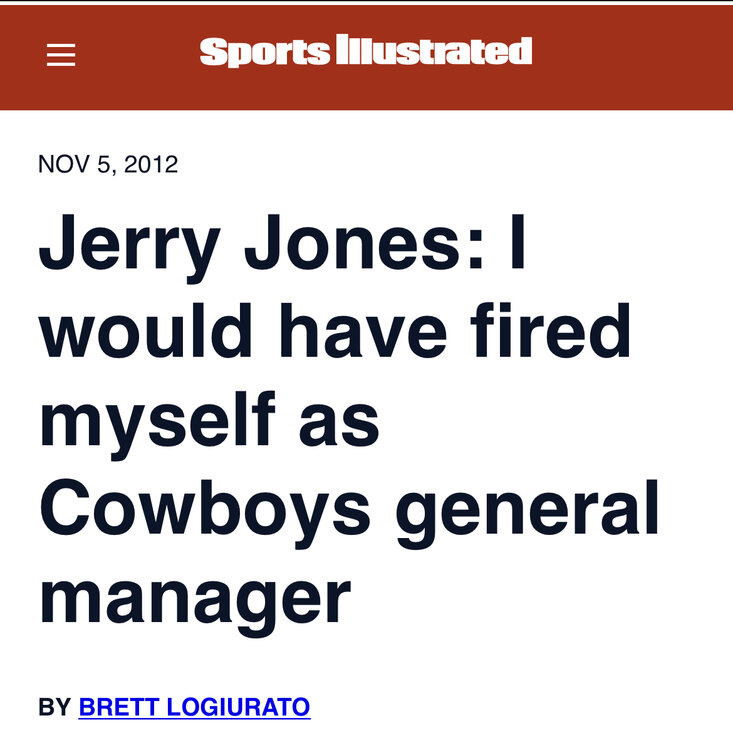Click the Sports Illustrated logo

tap(365, 52)
